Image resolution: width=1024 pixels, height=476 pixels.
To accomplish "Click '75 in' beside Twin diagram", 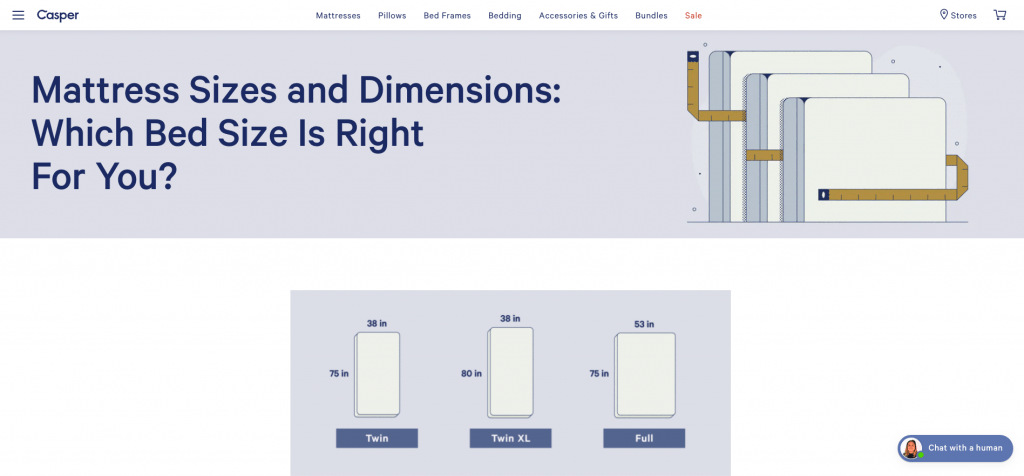I will pos(339,374).
